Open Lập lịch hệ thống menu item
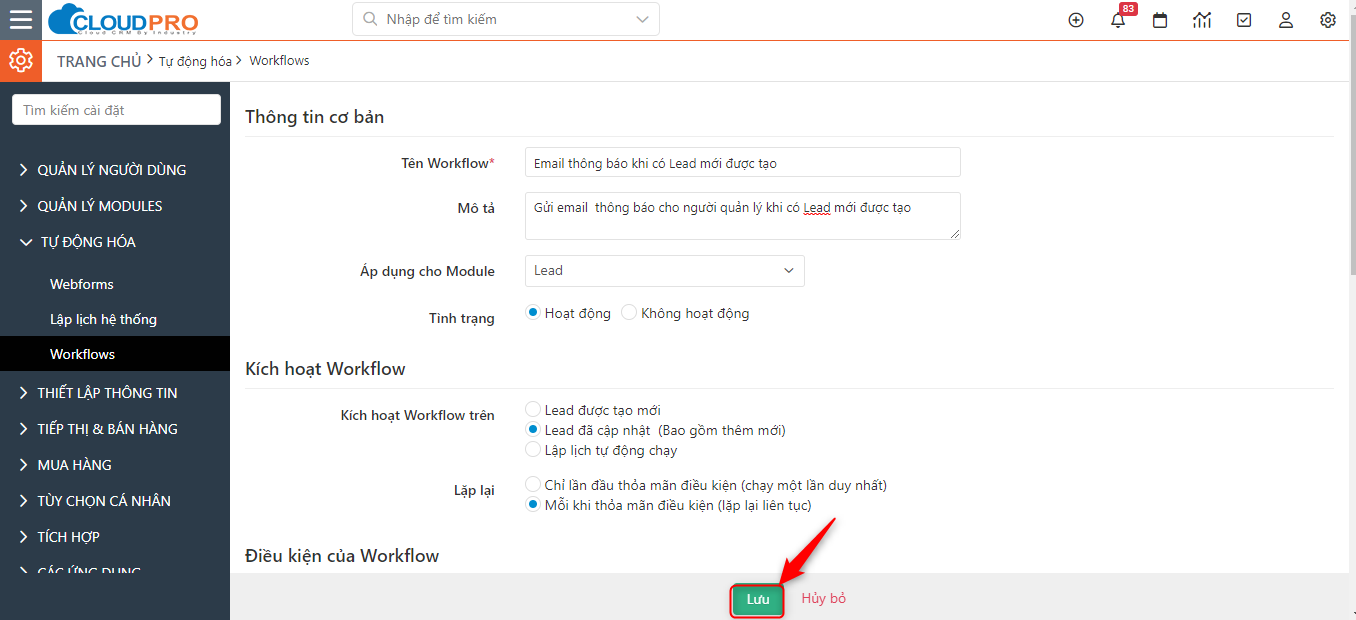This screenshot has height=620, width=1356. pyautogui.click(x=103, y=319)
